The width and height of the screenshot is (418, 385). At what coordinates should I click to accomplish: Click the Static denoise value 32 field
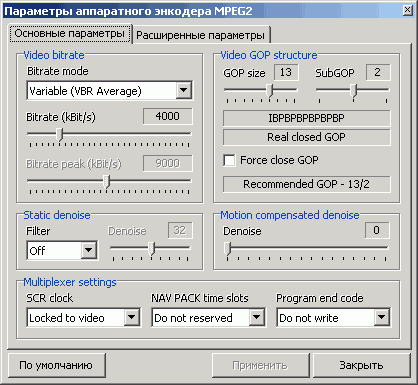180,230
